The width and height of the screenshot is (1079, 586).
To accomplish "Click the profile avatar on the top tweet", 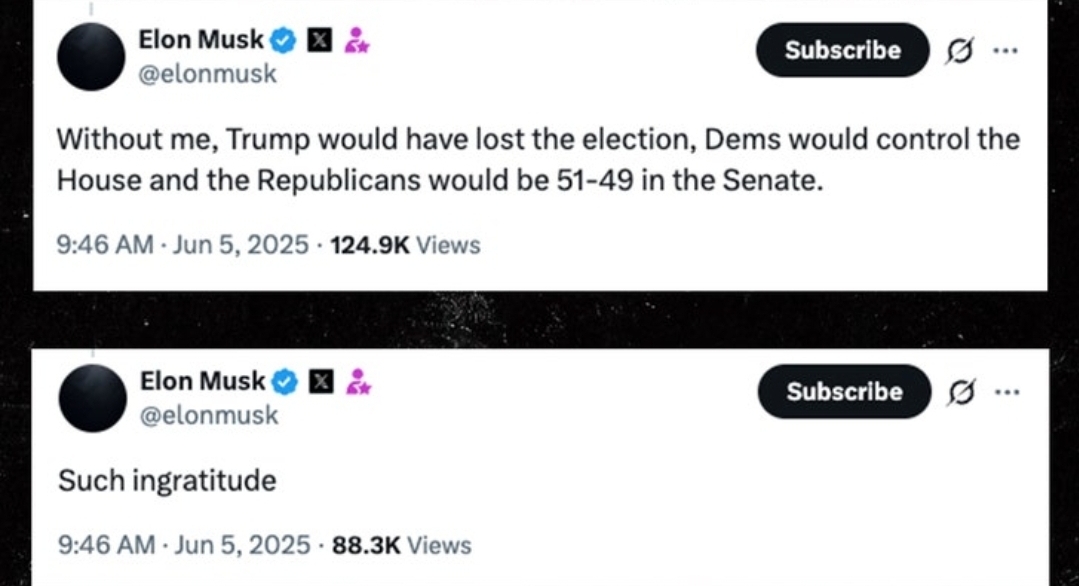I will 91,57.
